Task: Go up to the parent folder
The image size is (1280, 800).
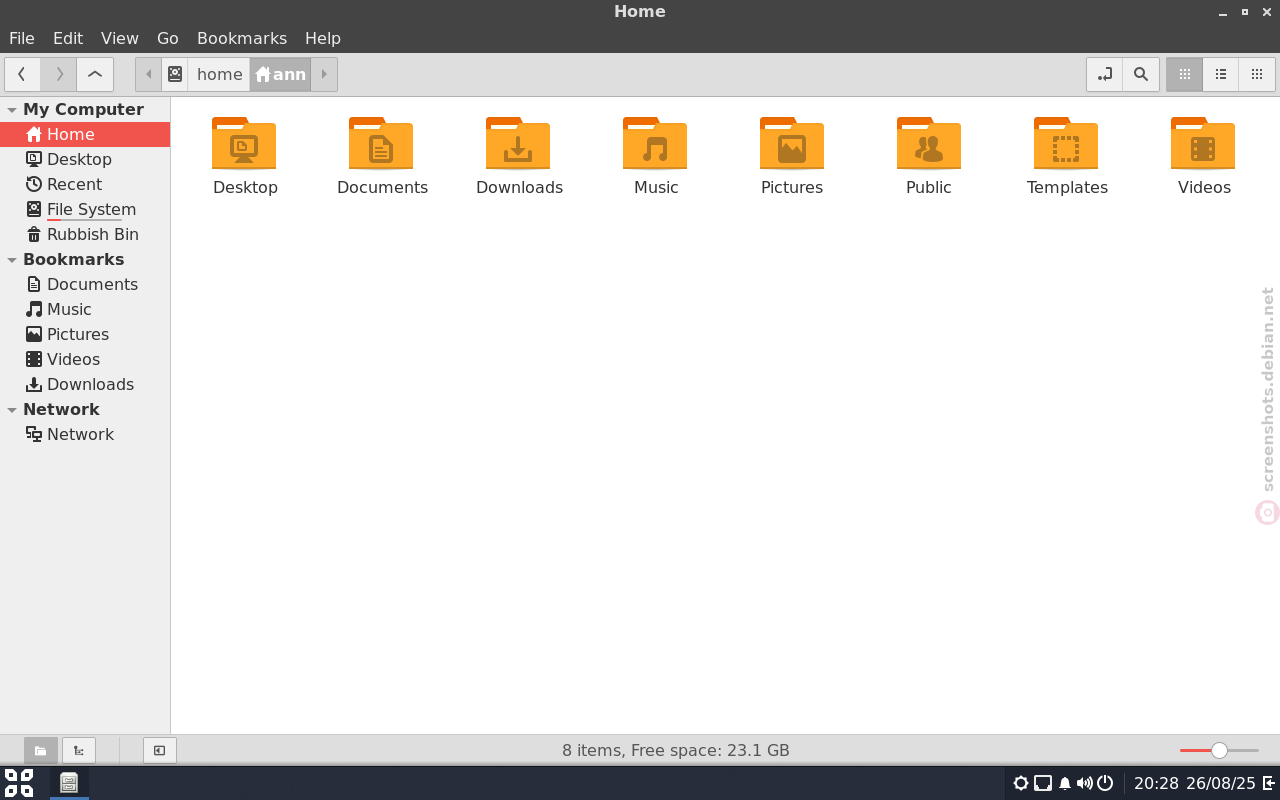Action: click(95, 74)
